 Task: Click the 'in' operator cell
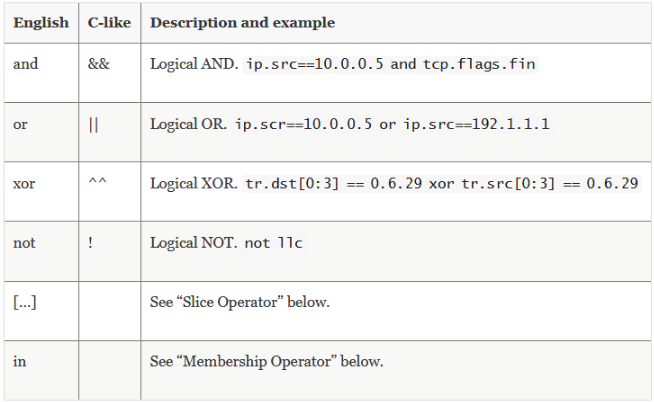[x=19, y=361]
